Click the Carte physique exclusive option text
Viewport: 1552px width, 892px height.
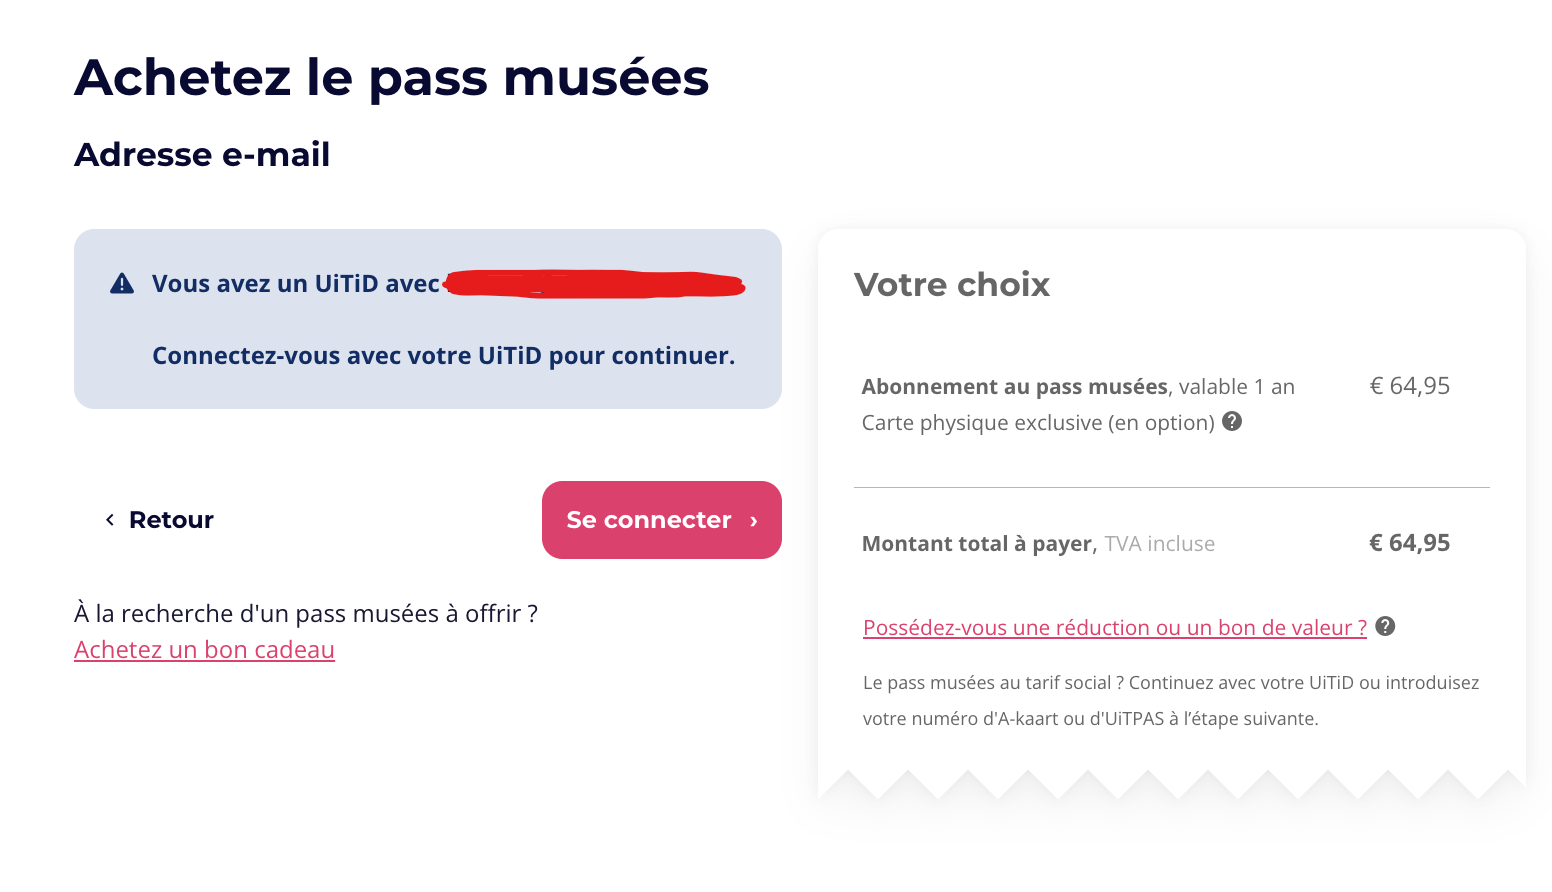point(1038,423)
